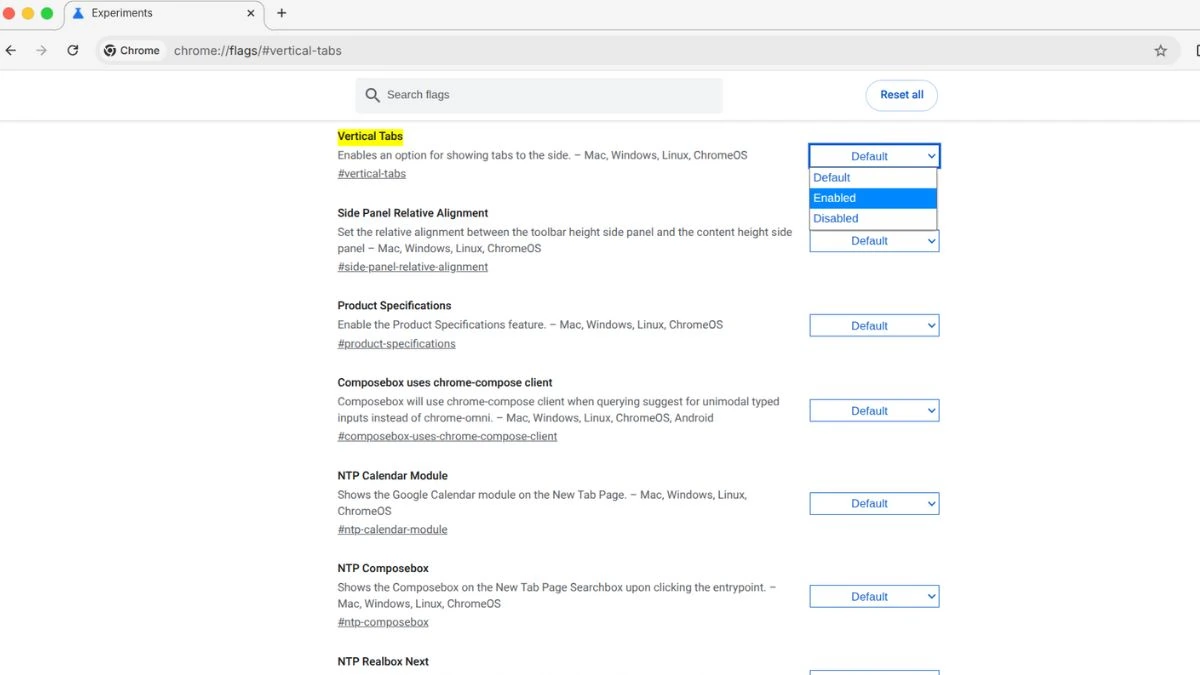Bookmark the page with the star icon
This screenshot has height=675, width=1200.
pyautogui.click(x=1160, y=50)
